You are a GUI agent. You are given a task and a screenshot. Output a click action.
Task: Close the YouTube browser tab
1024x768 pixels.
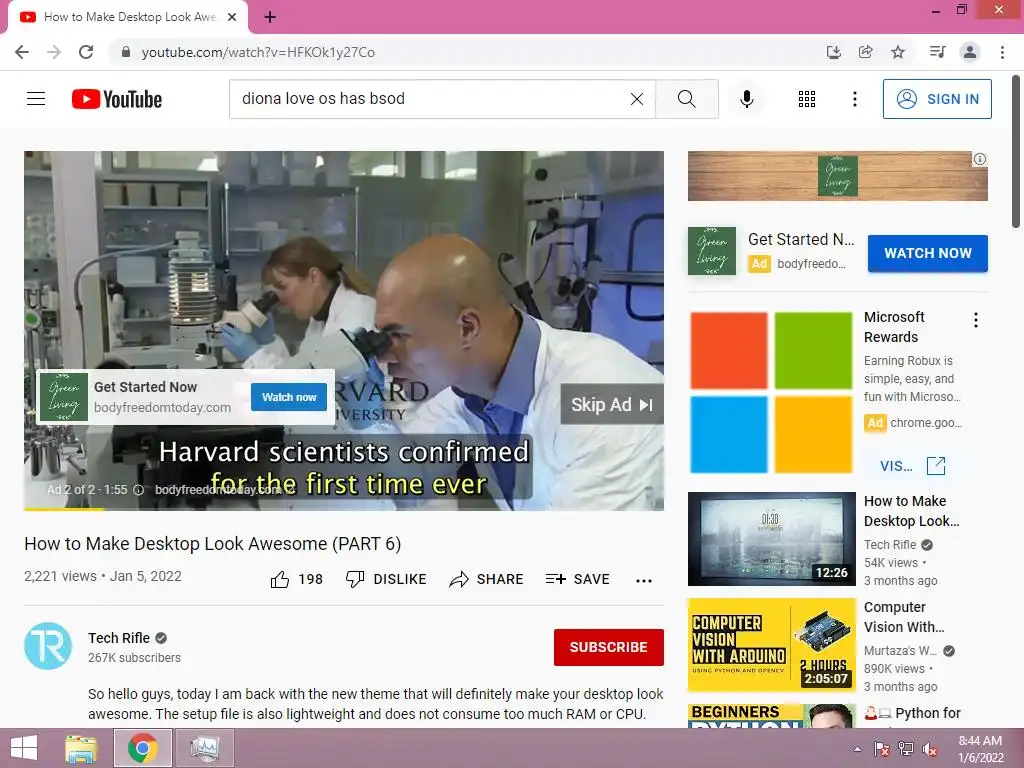232,17
